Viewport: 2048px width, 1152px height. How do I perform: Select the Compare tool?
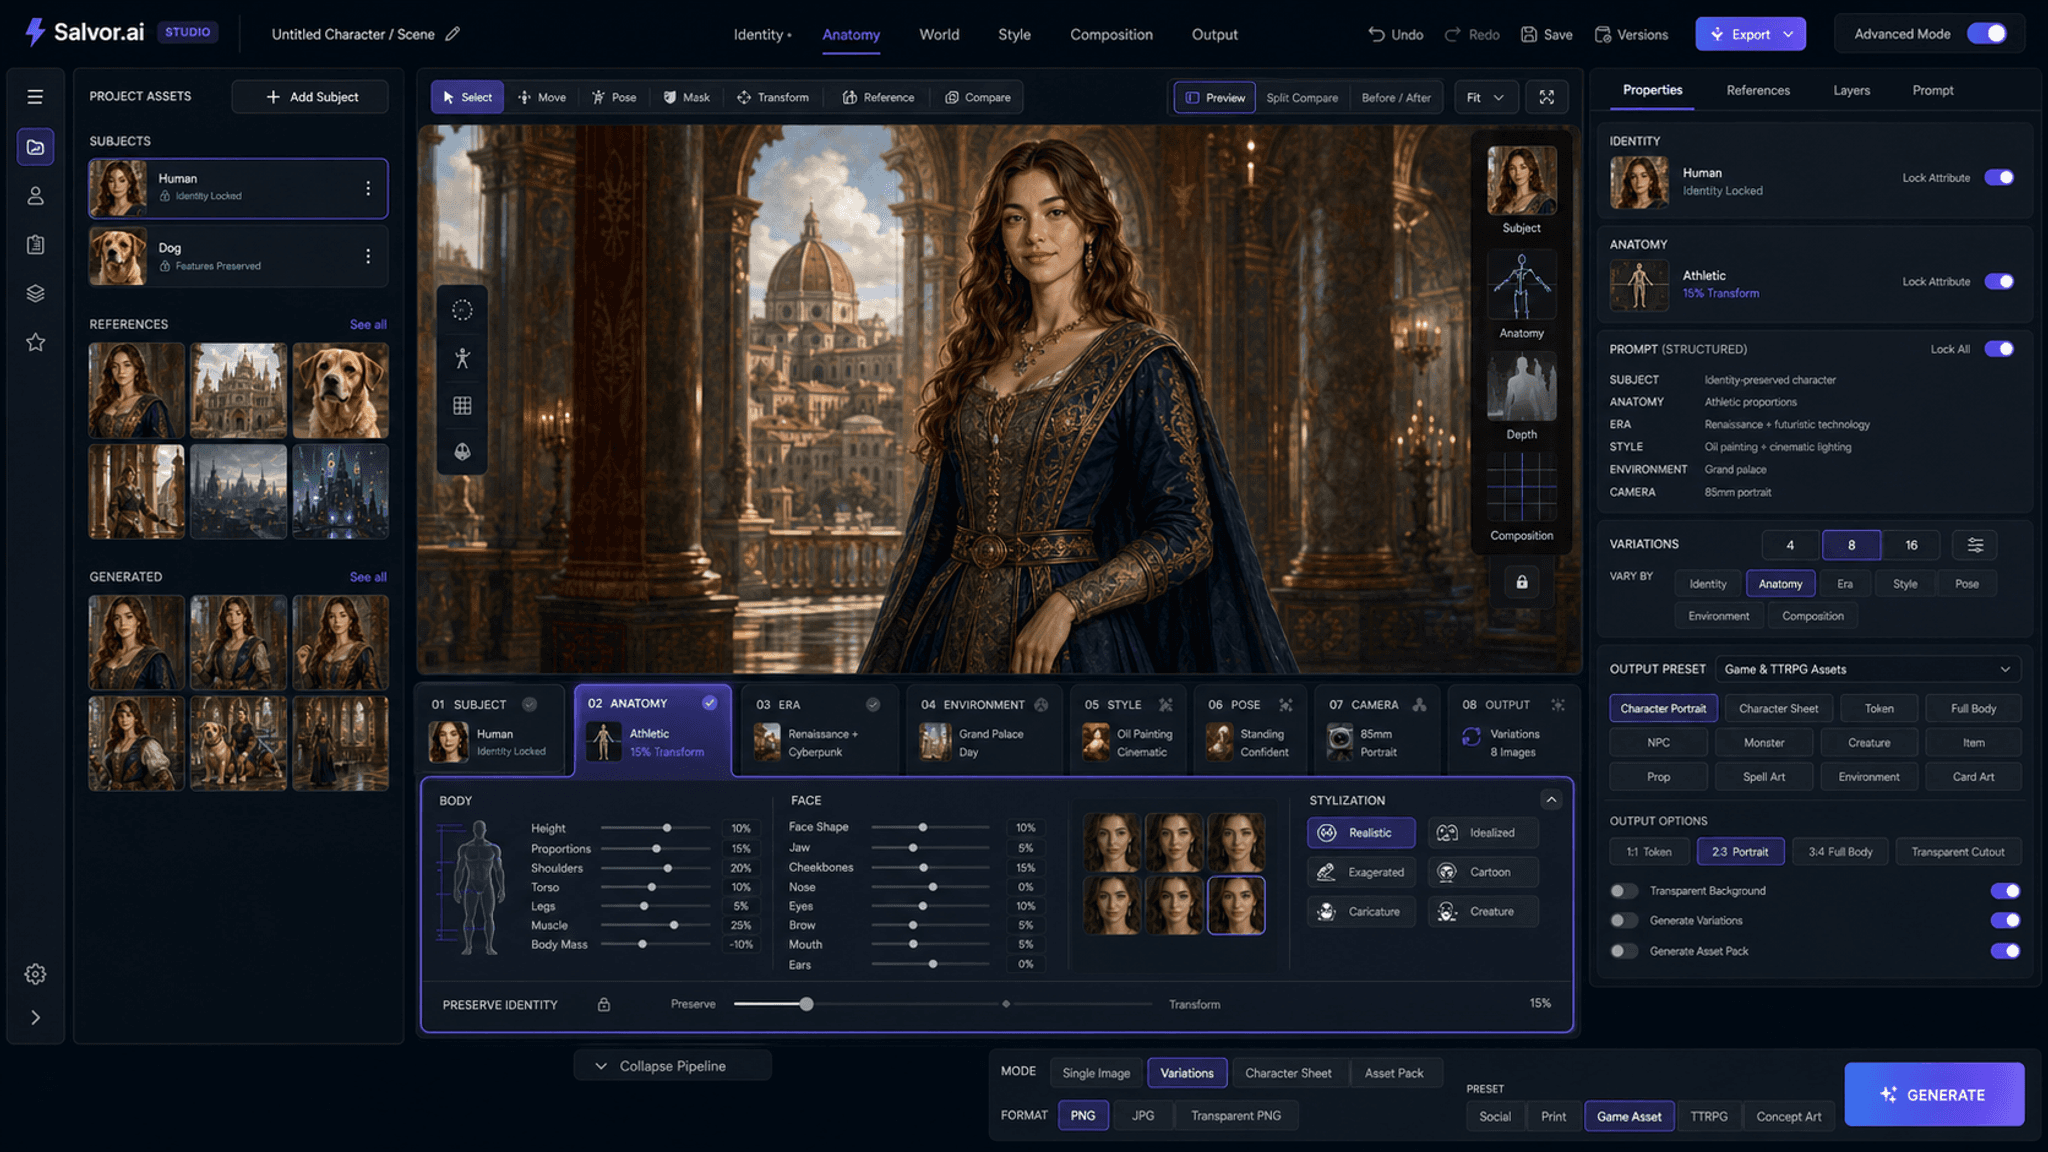pyautogui.click(x=978, y=97)
